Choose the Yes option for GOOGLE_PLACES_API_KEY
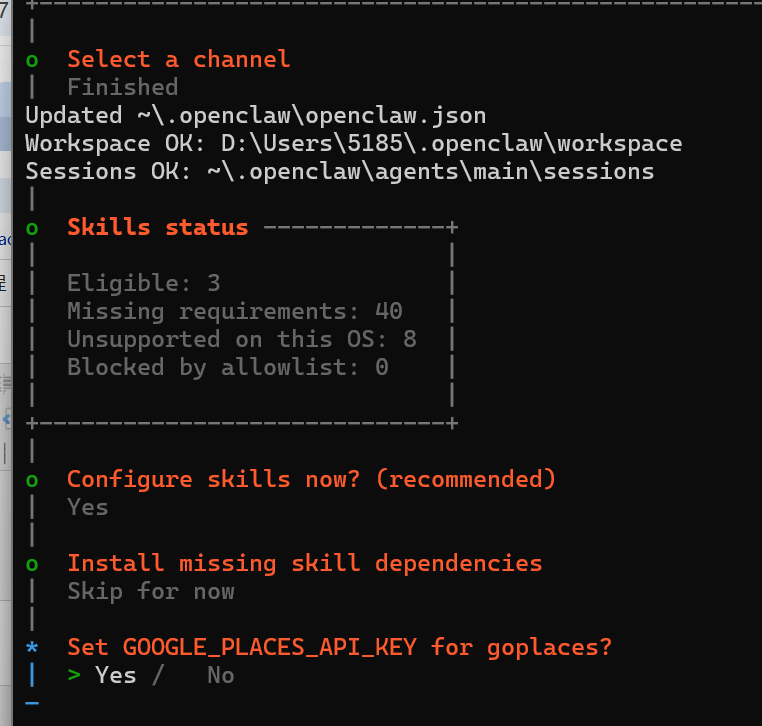Image resolution: width=762 pixels, height=726 pixels. tap(116, 675)
